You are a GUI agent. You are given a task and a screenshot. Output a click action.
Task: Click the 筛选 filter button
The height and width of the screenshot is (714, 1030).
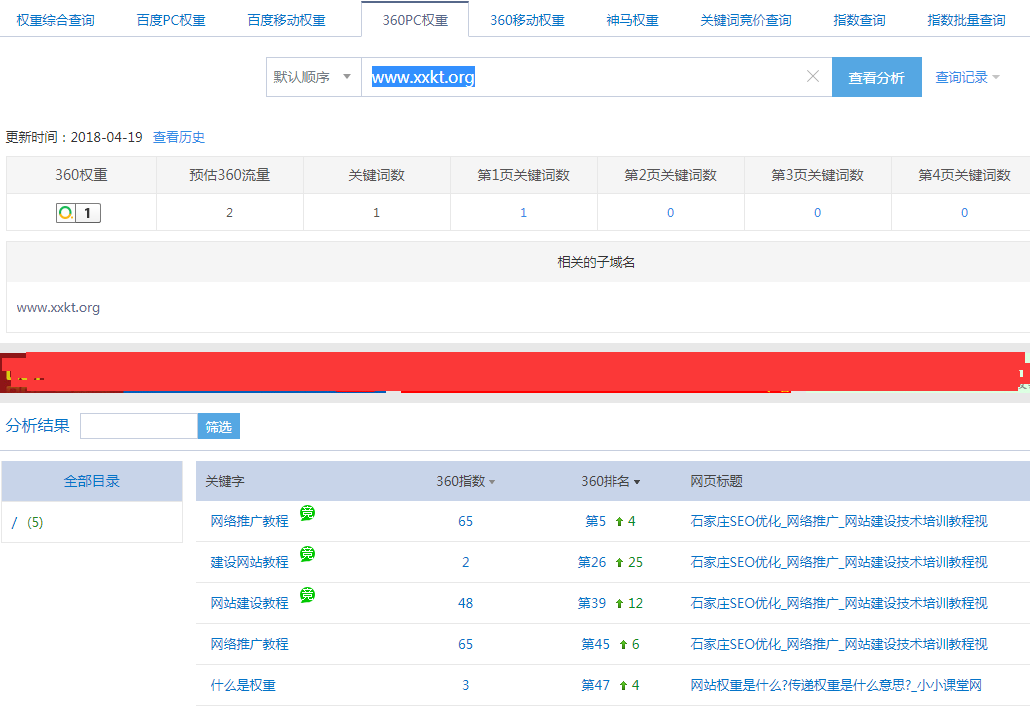[x=219, y=426]
